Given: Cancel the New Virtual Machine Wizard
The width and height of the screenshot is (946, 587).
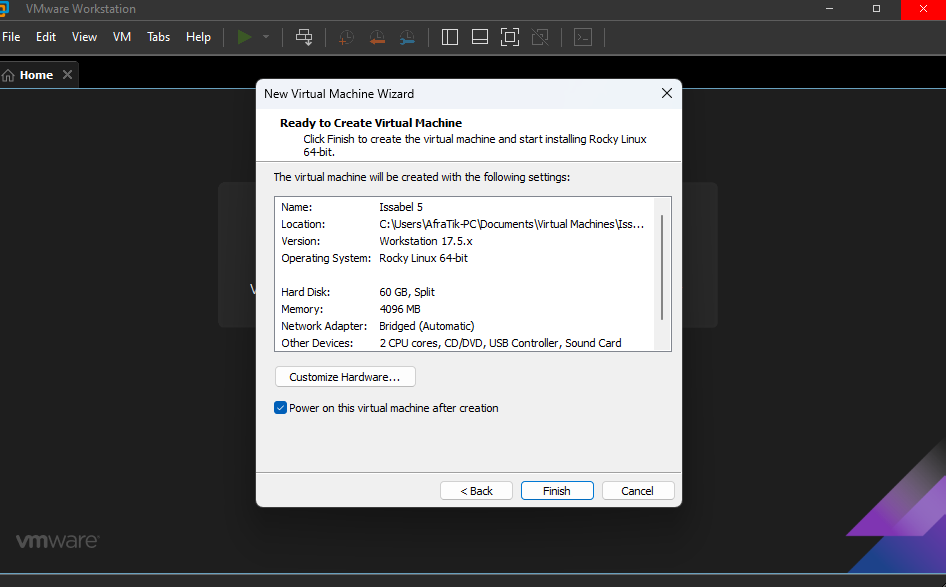Looking at the screenshot, I should pyautogui.click(x=638, y=491).
